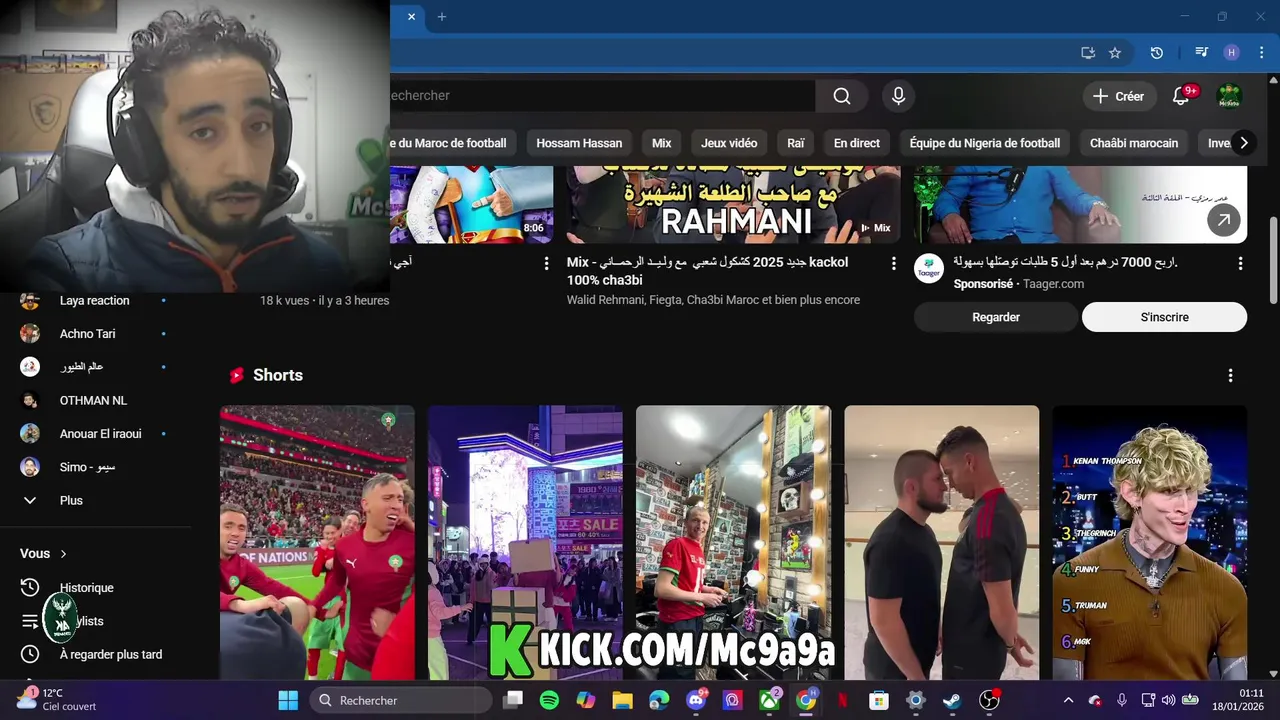Open the ad external link arrow icon
Screen dimensions: 1280x720
(x=1224, y=220)
